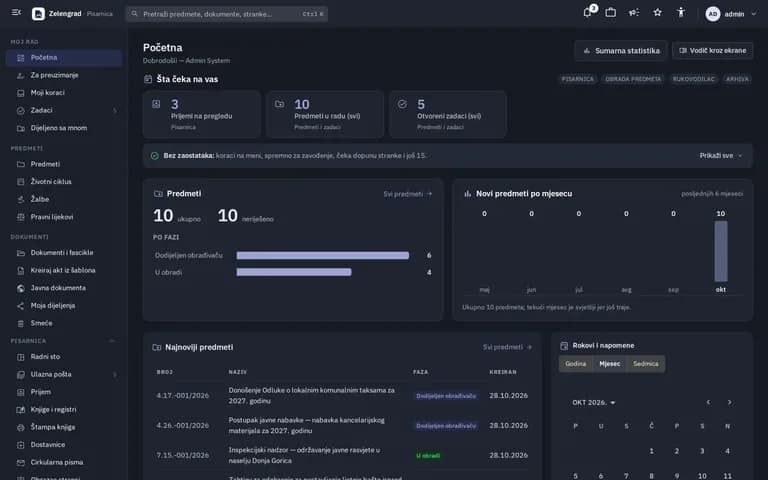This screenshot has height=480, width=768.
Task: Open Smeće trash item
Action: coord(64,323)
